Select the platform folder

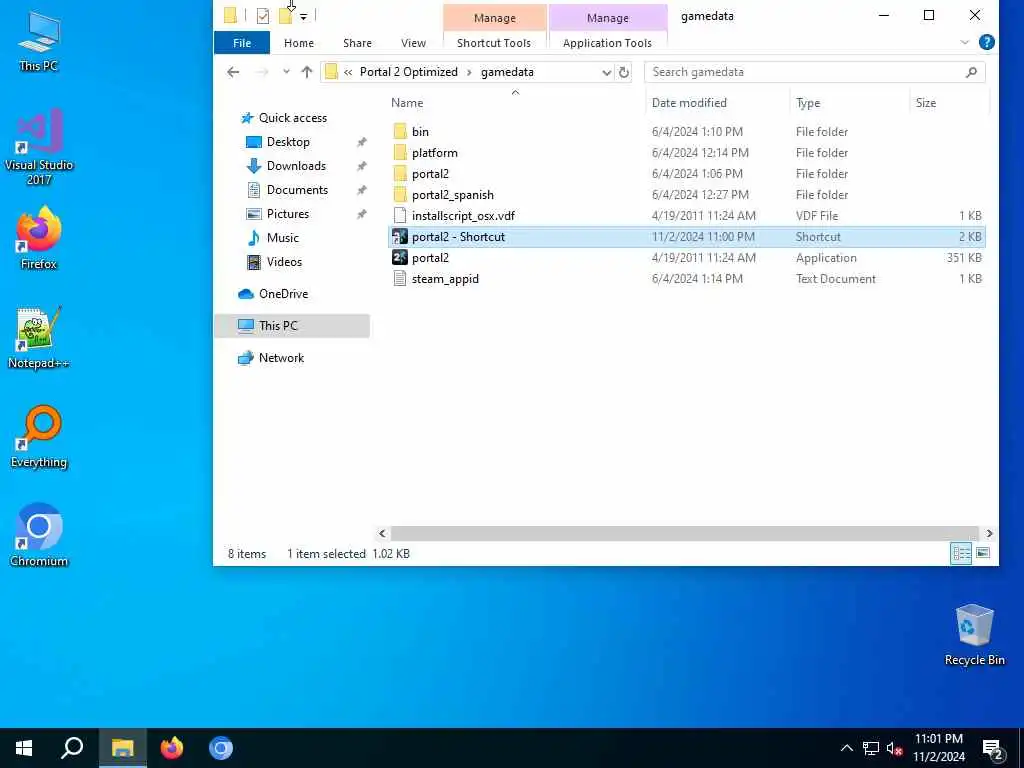(x=434, y=153)
